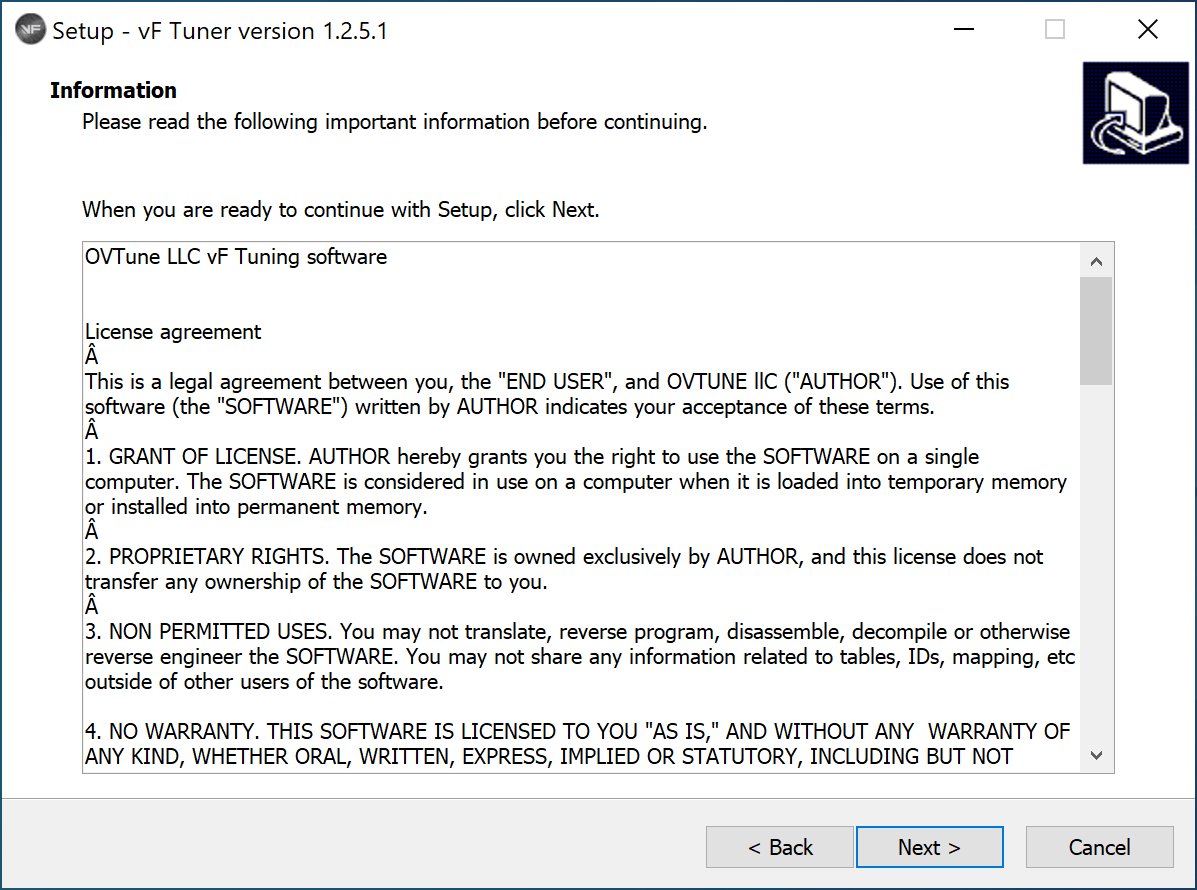Click the '3. NON PERMITTED USES' paragraph

tap(580, 656)
